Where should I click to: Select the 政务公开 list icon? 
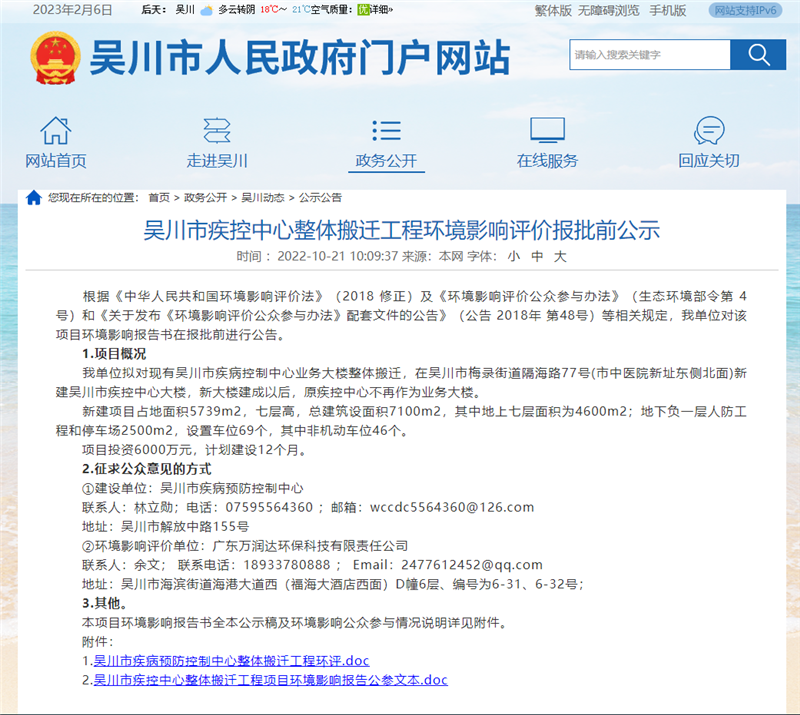pos(386,131)
